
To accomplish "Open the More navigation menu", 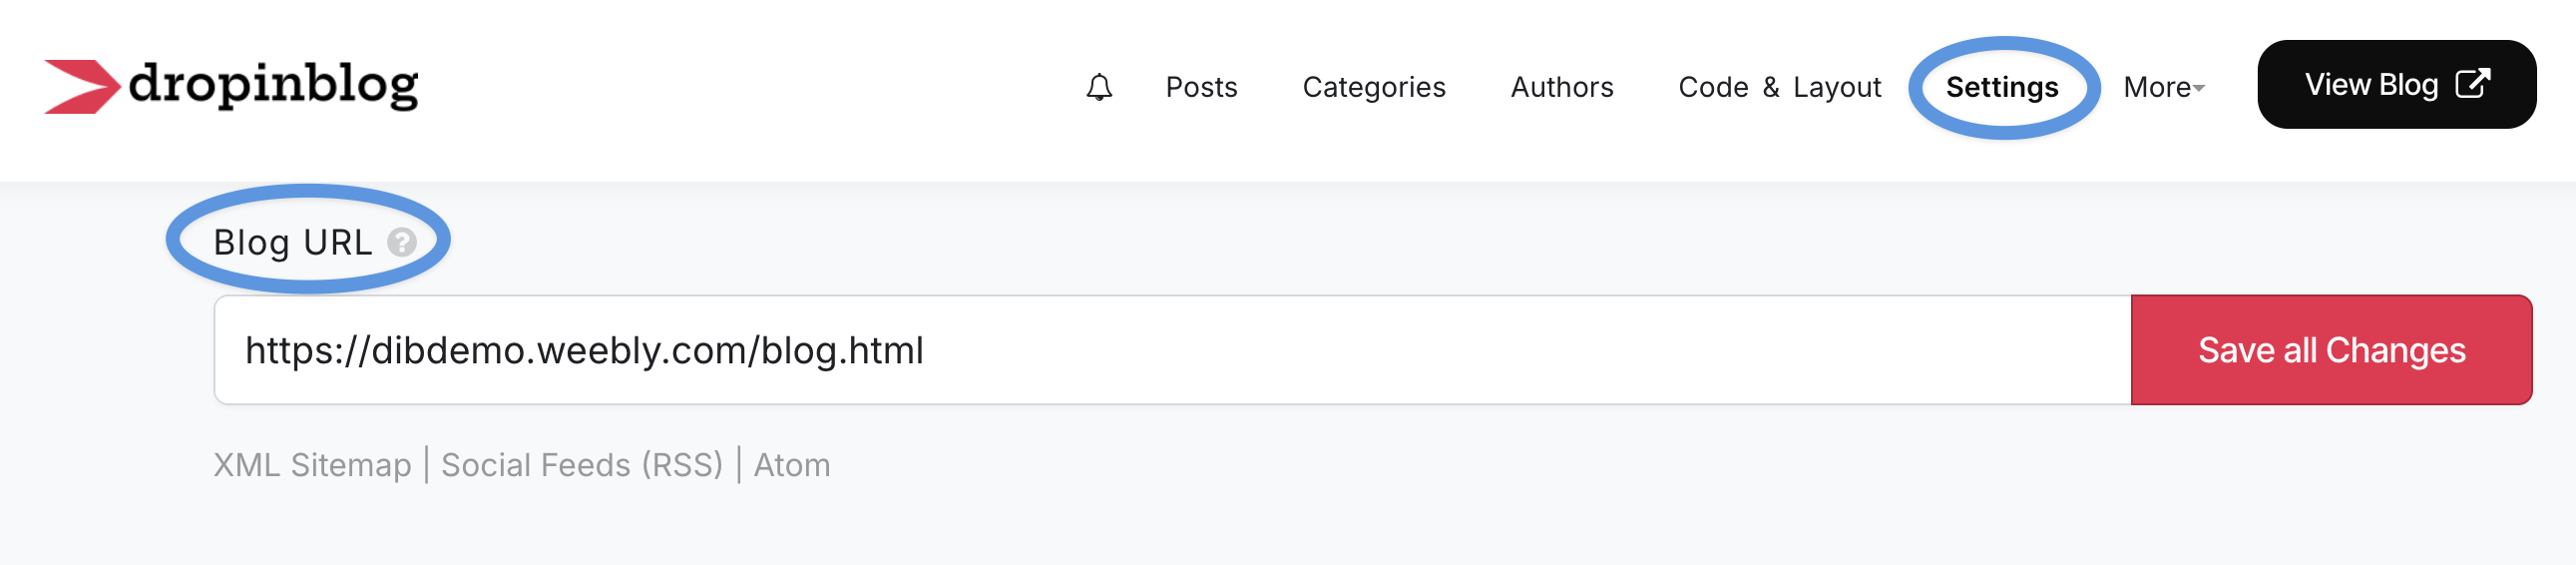I will click(2158, 87).
